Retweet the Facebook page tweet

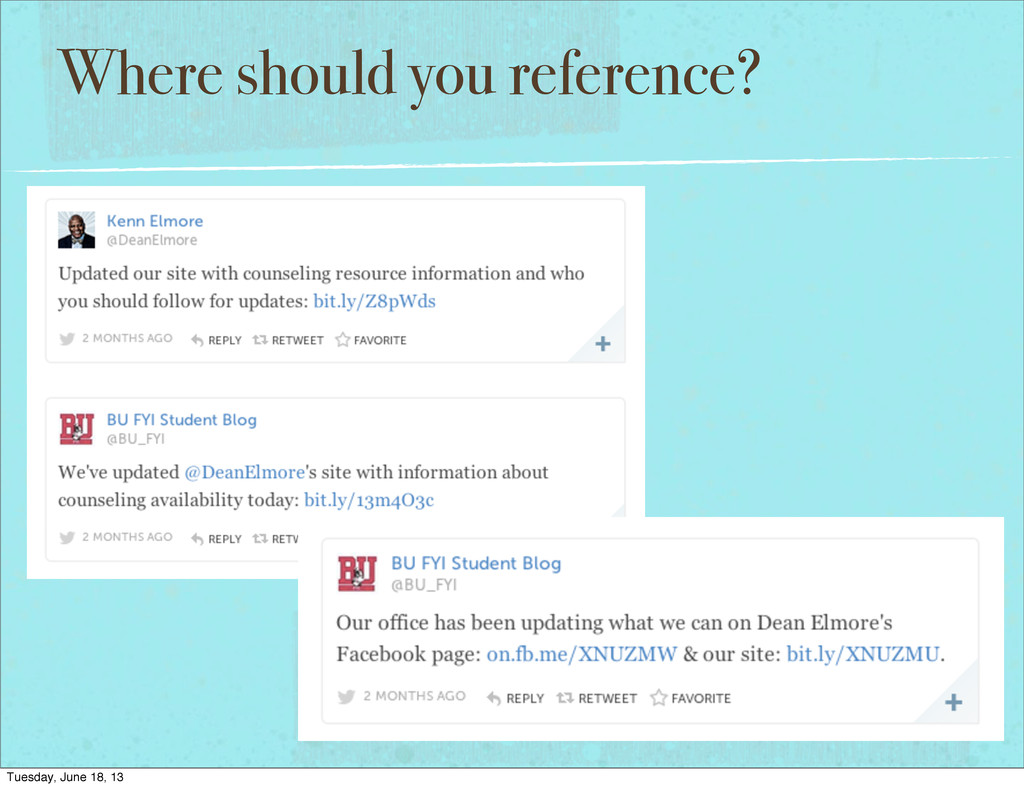point(607,699)
